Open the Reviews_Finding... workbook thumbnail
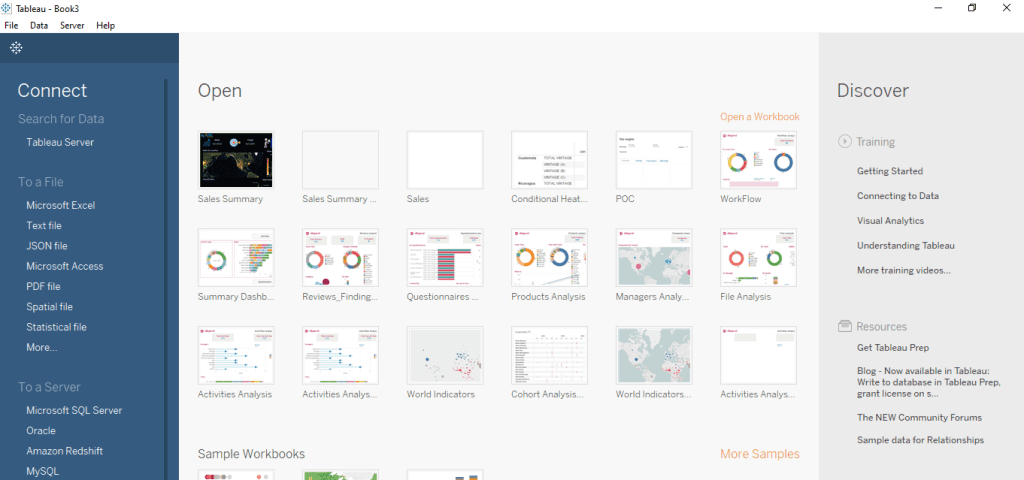The height and width of the screenshot is (480, 1024). [x=340, y=257]
